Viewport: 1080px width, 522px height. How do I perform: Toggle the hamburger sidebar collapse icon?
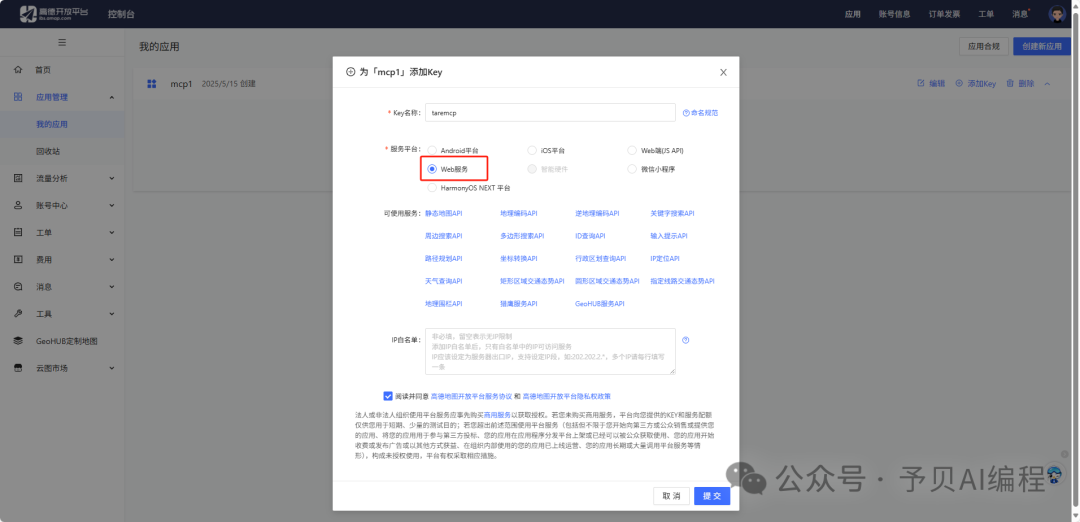(x=62, y=43)
